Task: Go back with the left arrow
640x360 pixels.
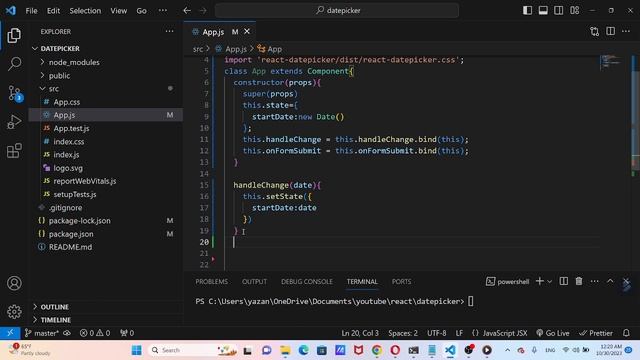Action: pyautogui.click(x=187, y=11)
